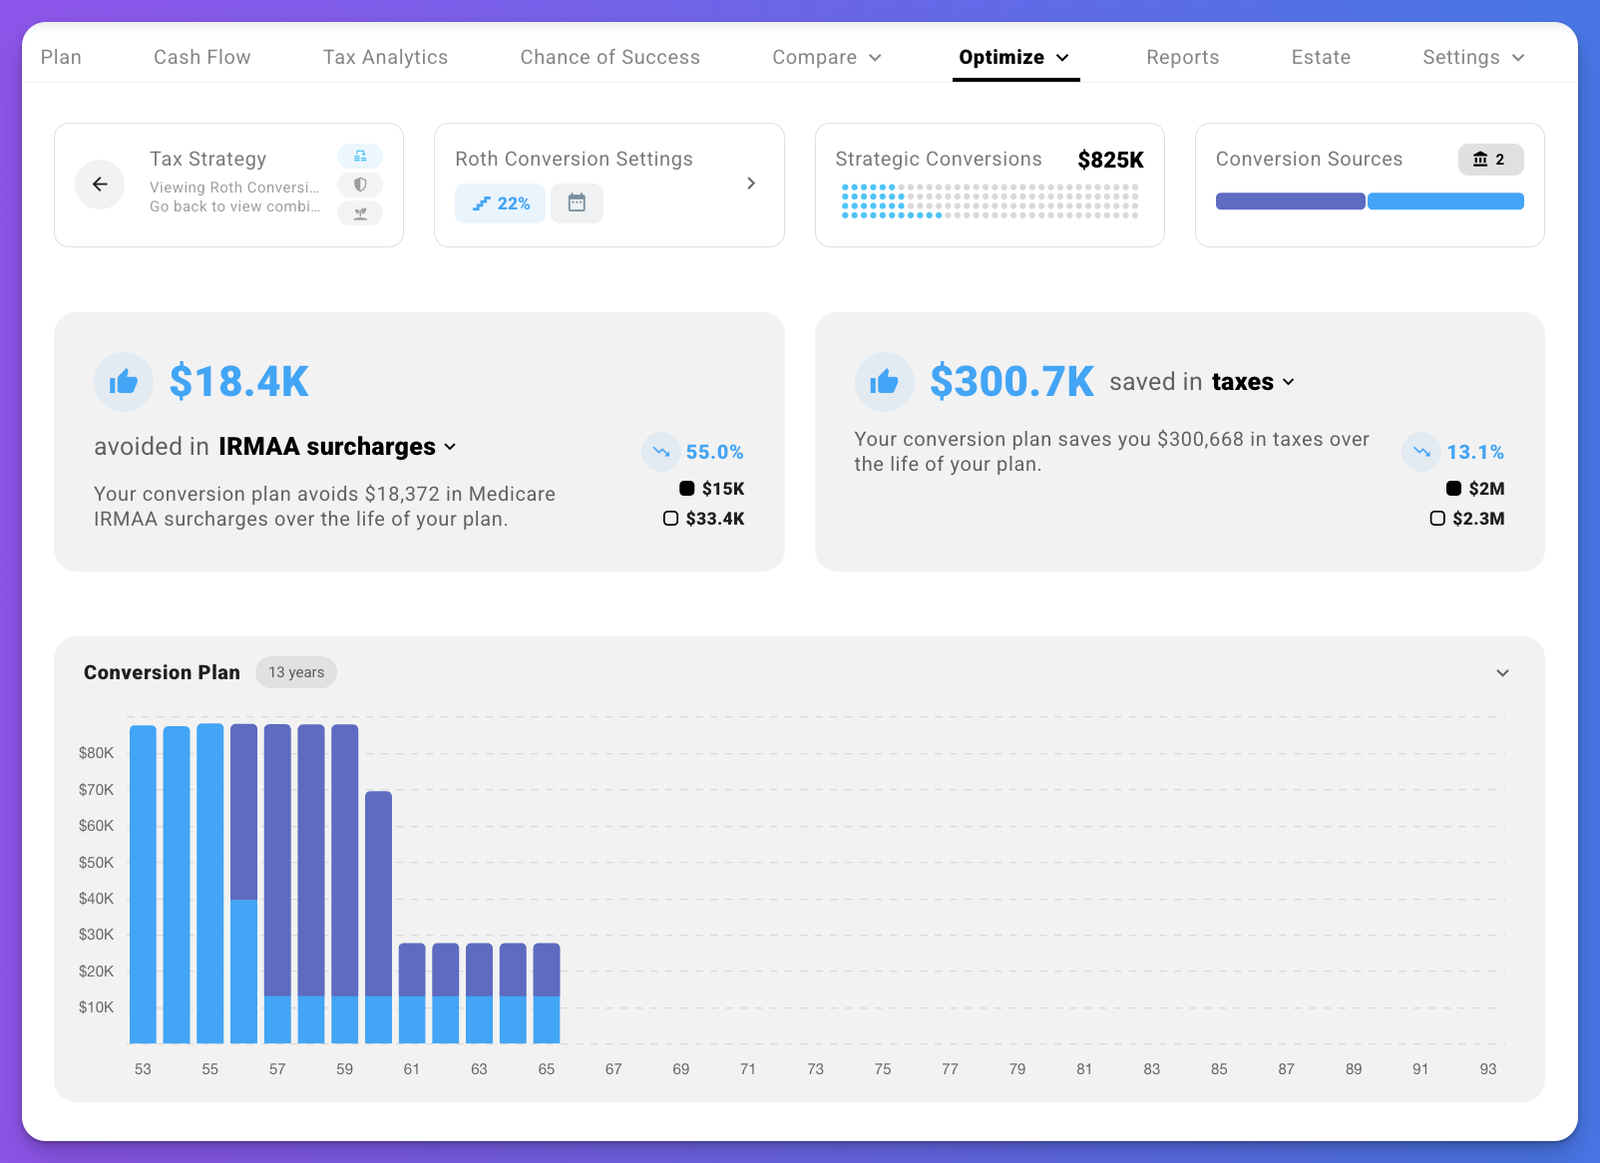The height and width of the screenshot is (1163, 1600).
Task: Open the IRMAA surcharges dropdown
Action: [x=450, y=447]
